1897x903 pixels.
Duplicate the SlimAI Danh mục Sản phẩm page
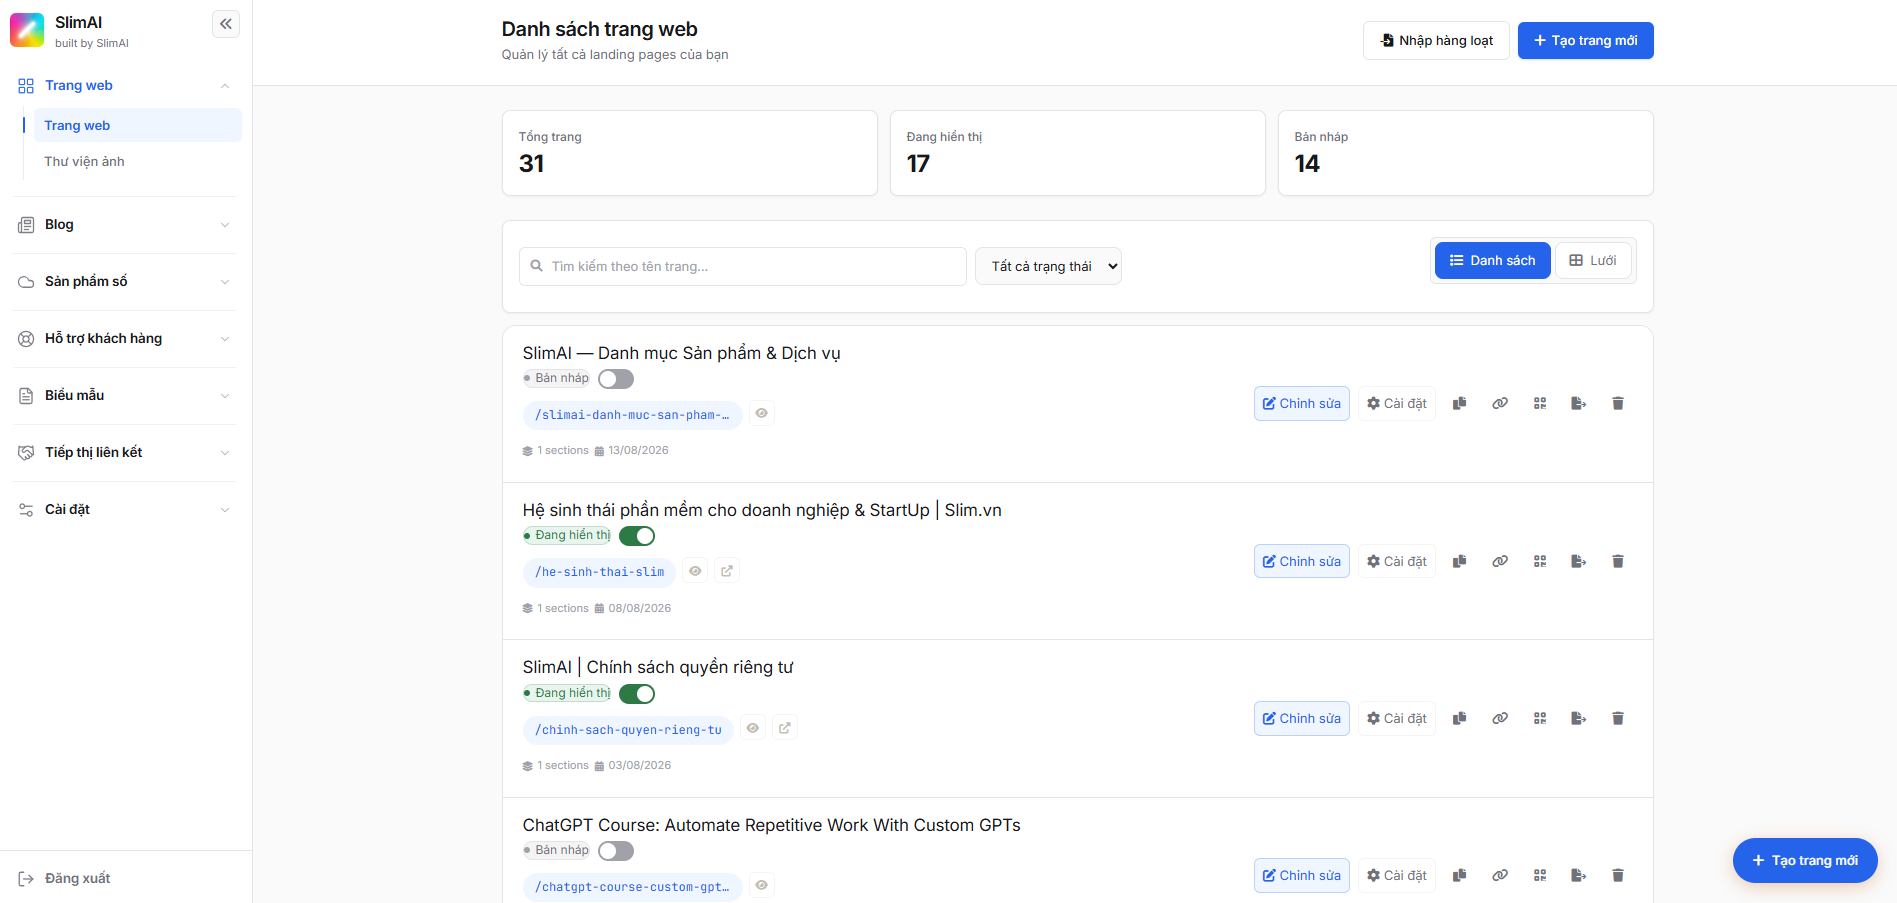click(x=1460, y=403)
